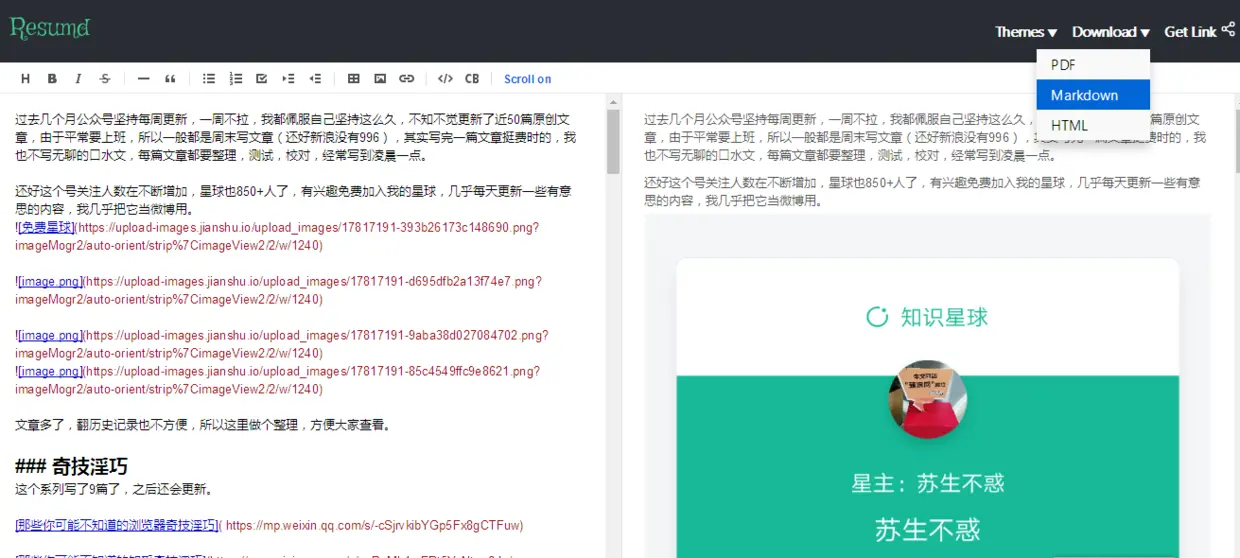Screen dimensions: 1240x558
Task: Insert a table
Action: [x=354, y=79]
